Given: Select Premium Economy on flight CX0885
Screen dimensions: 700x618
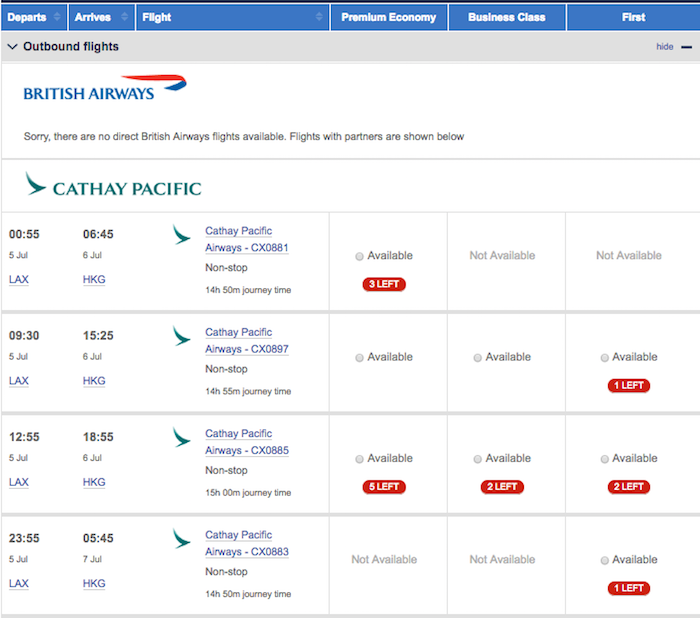Looking at the screenshot, I should (359, 459).
